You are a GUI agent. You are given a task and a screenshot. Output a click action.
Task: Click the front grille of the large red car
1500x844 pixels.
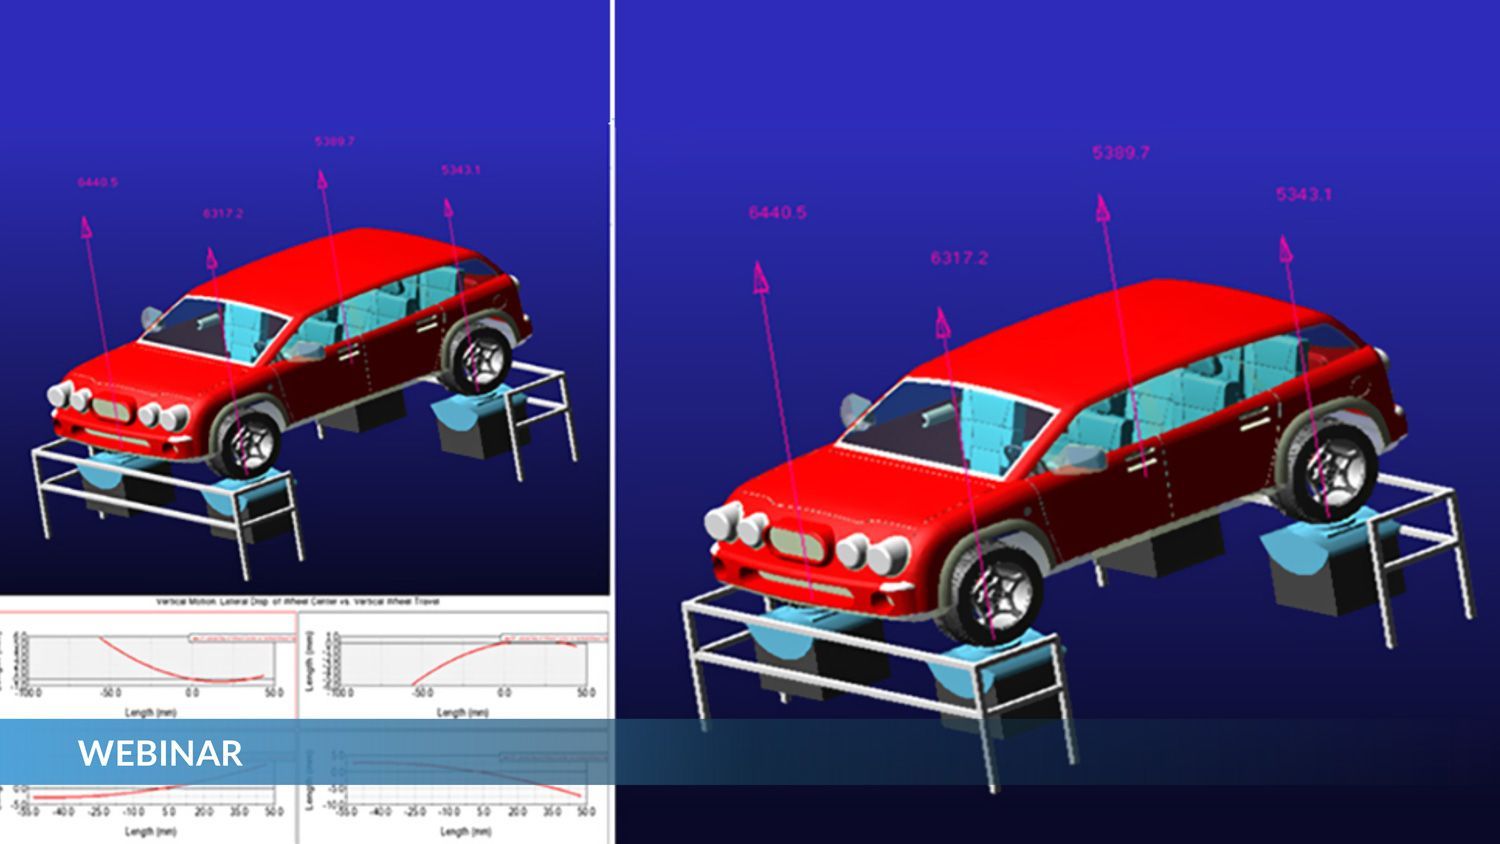coord(802,543)
